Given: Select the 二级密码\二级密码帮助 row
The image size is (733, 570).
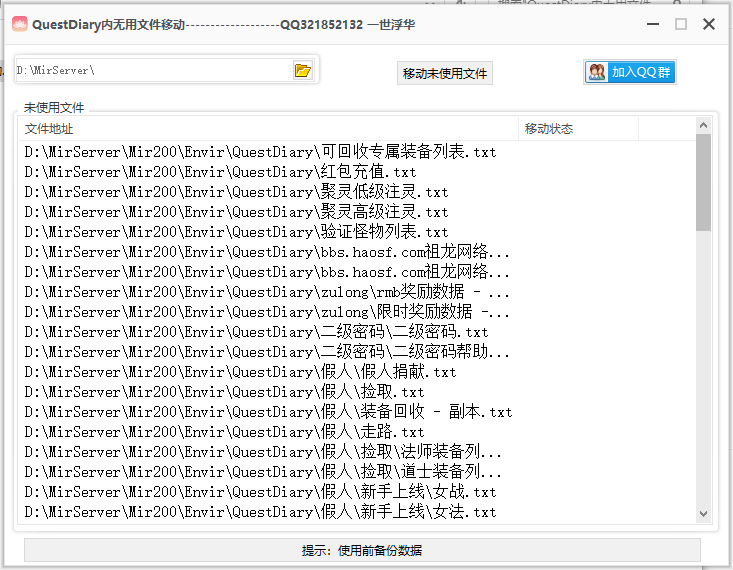Looking at the screenshot, I should click(x=356, y=352).
